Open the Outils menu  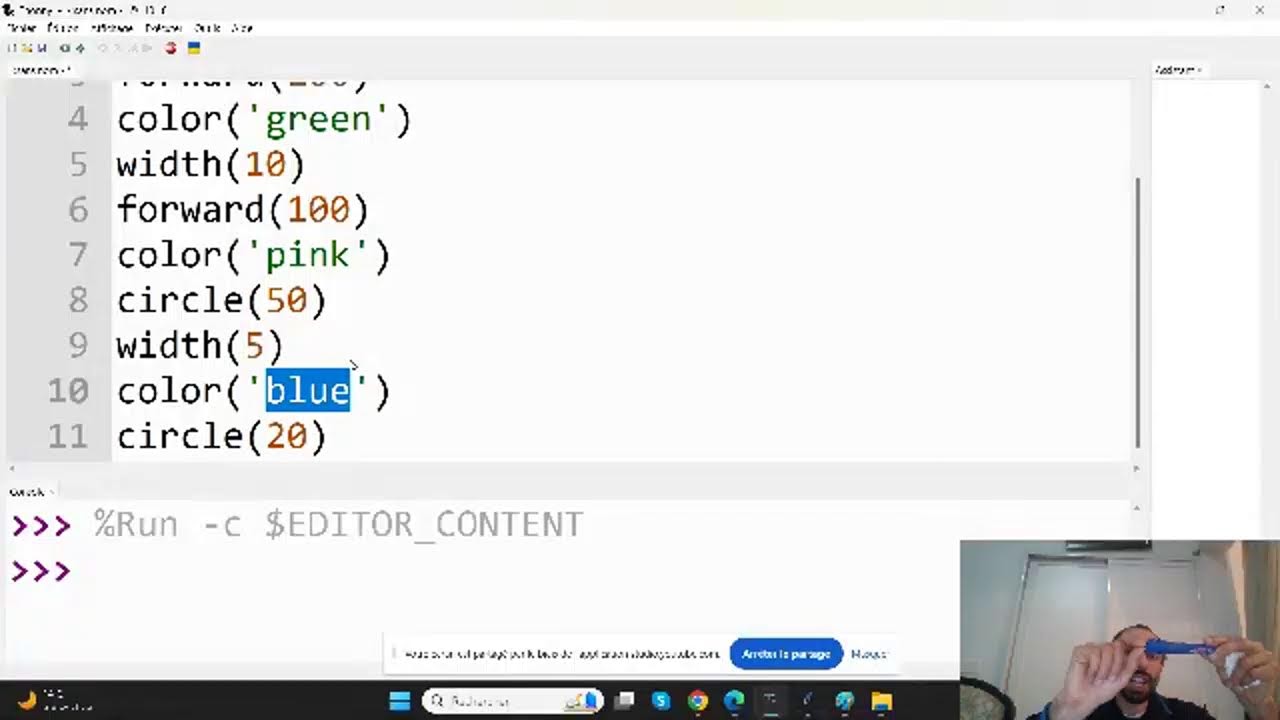208,28
